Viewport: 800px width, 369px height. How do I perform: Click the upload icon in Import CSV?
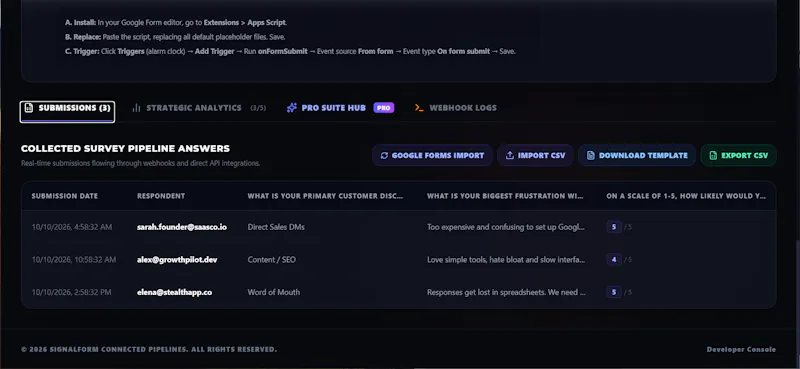tap(509, 156)
